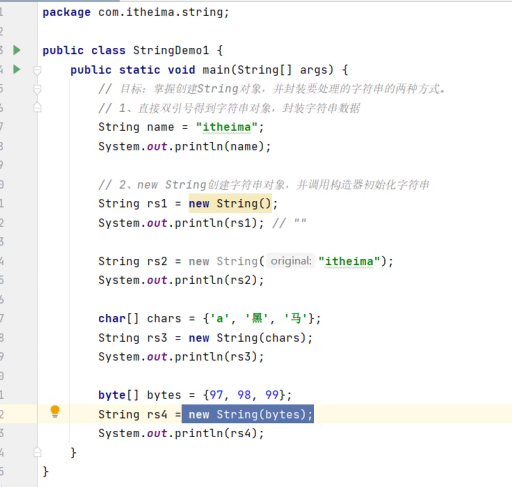Click println(rs1) statement
The width and height of the screenshot is (512, 487).
(x=181, y=223)
